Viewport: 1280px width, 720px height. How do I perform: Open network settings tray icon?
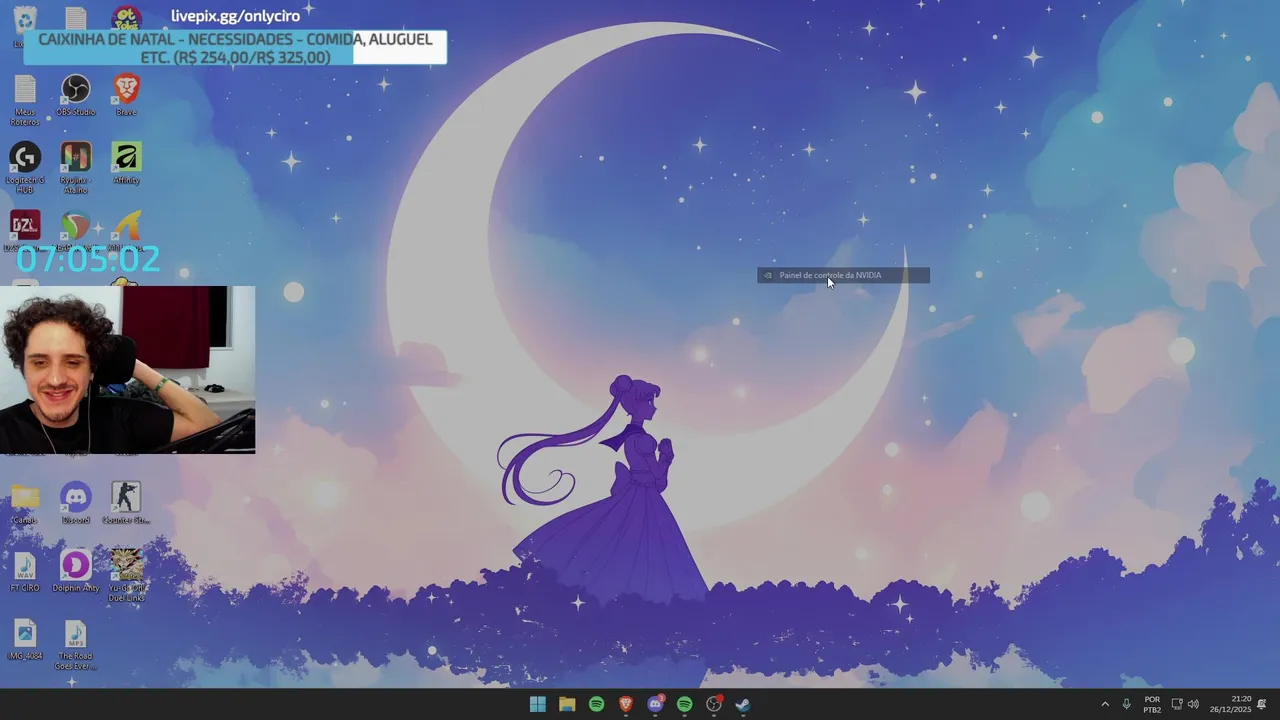click(x=1177, y=704)
